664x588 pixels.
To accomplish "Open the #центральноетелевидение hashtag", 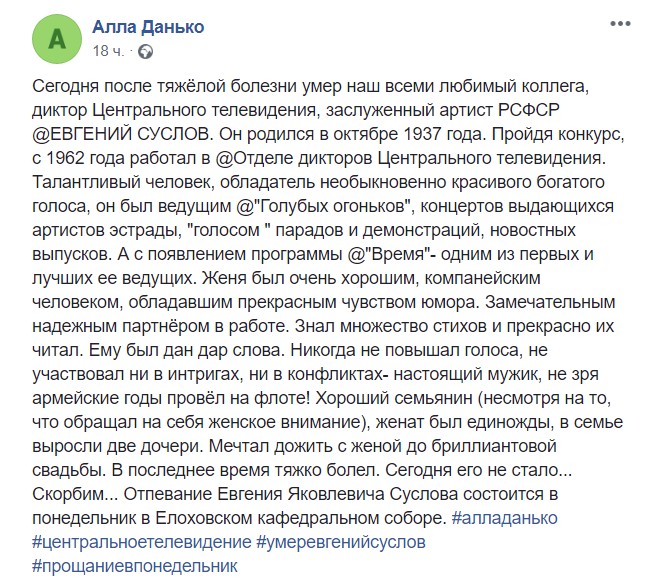I will (x=141, y=542).
